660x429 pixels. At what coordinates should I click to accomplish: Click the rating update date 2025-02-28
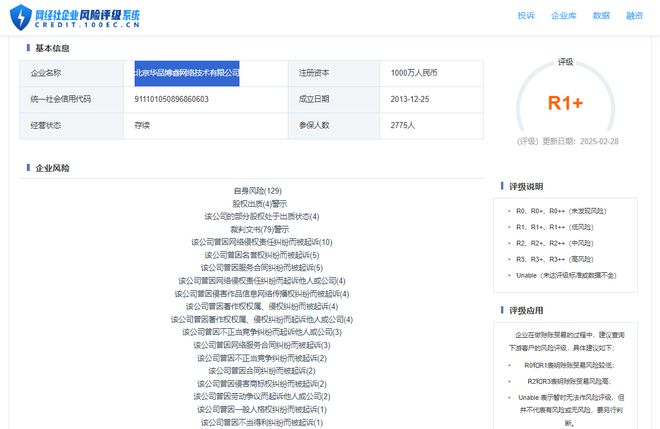click(x=599, y=141)
